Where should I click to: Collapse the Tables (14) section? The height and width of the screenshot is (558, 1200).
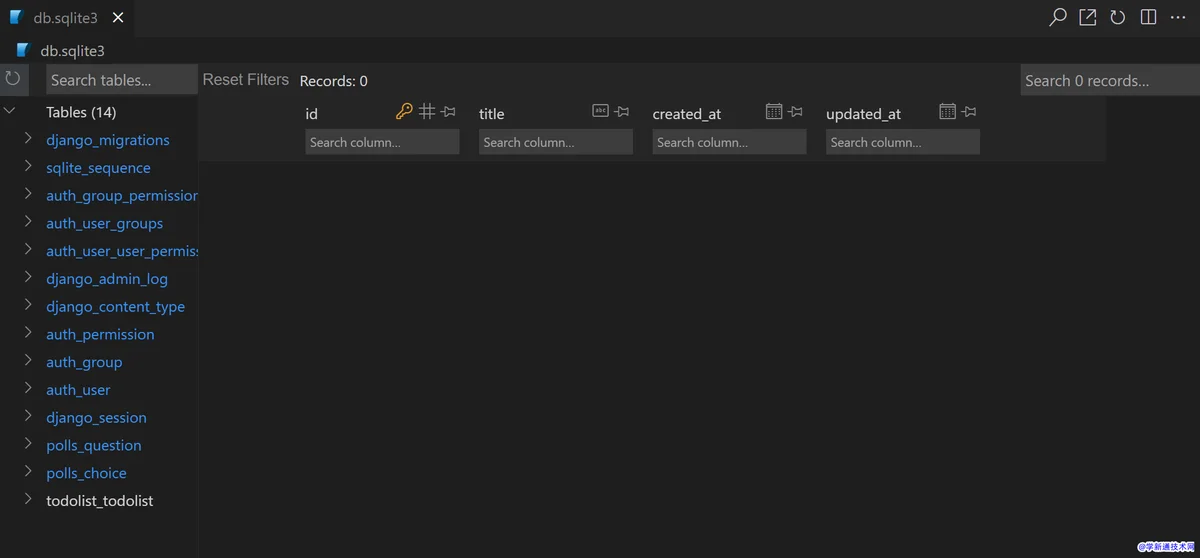[10, 112]
